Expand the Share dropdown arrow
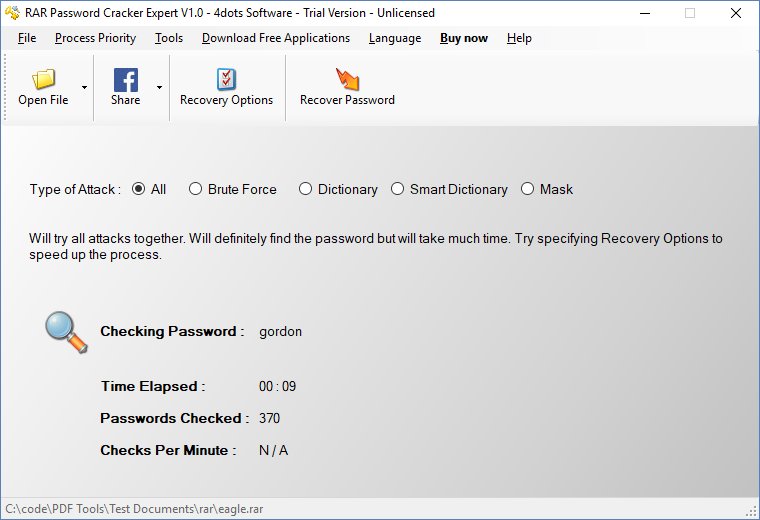Screen dimensions: 760x520 (159, 87)
